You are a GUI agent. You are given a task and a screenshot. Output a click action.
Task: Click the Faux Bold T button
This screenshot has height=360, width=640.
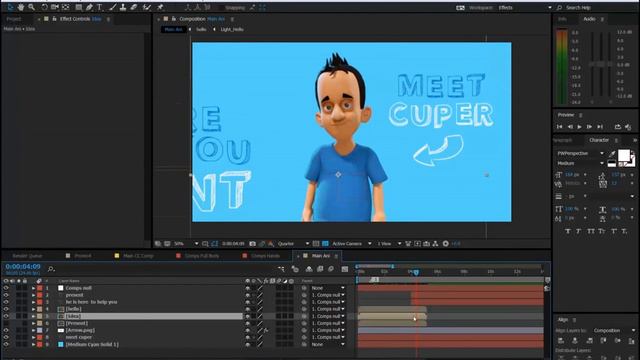(x=568, y=231)
